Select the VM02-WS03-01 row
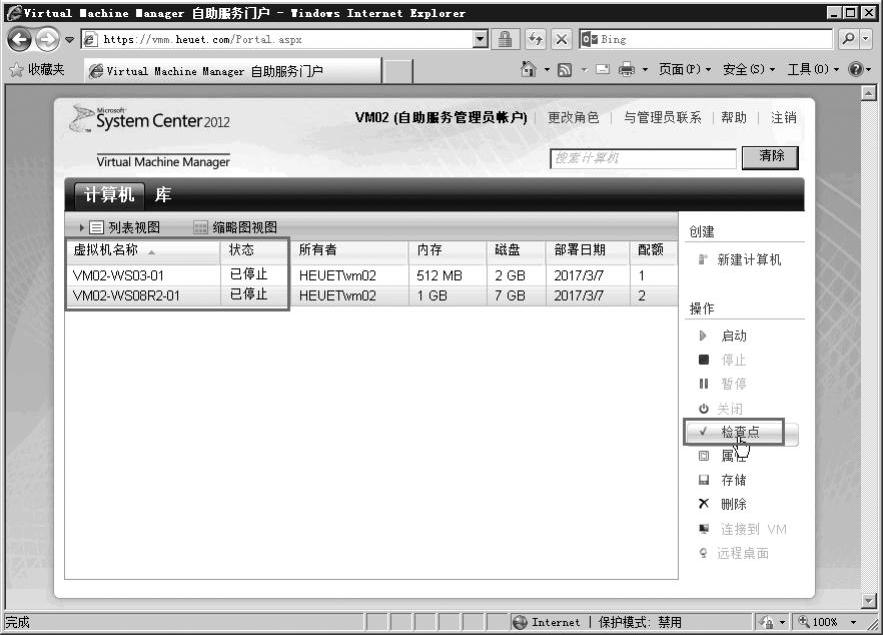Viewport: 883px width, 635px height. 372,275
